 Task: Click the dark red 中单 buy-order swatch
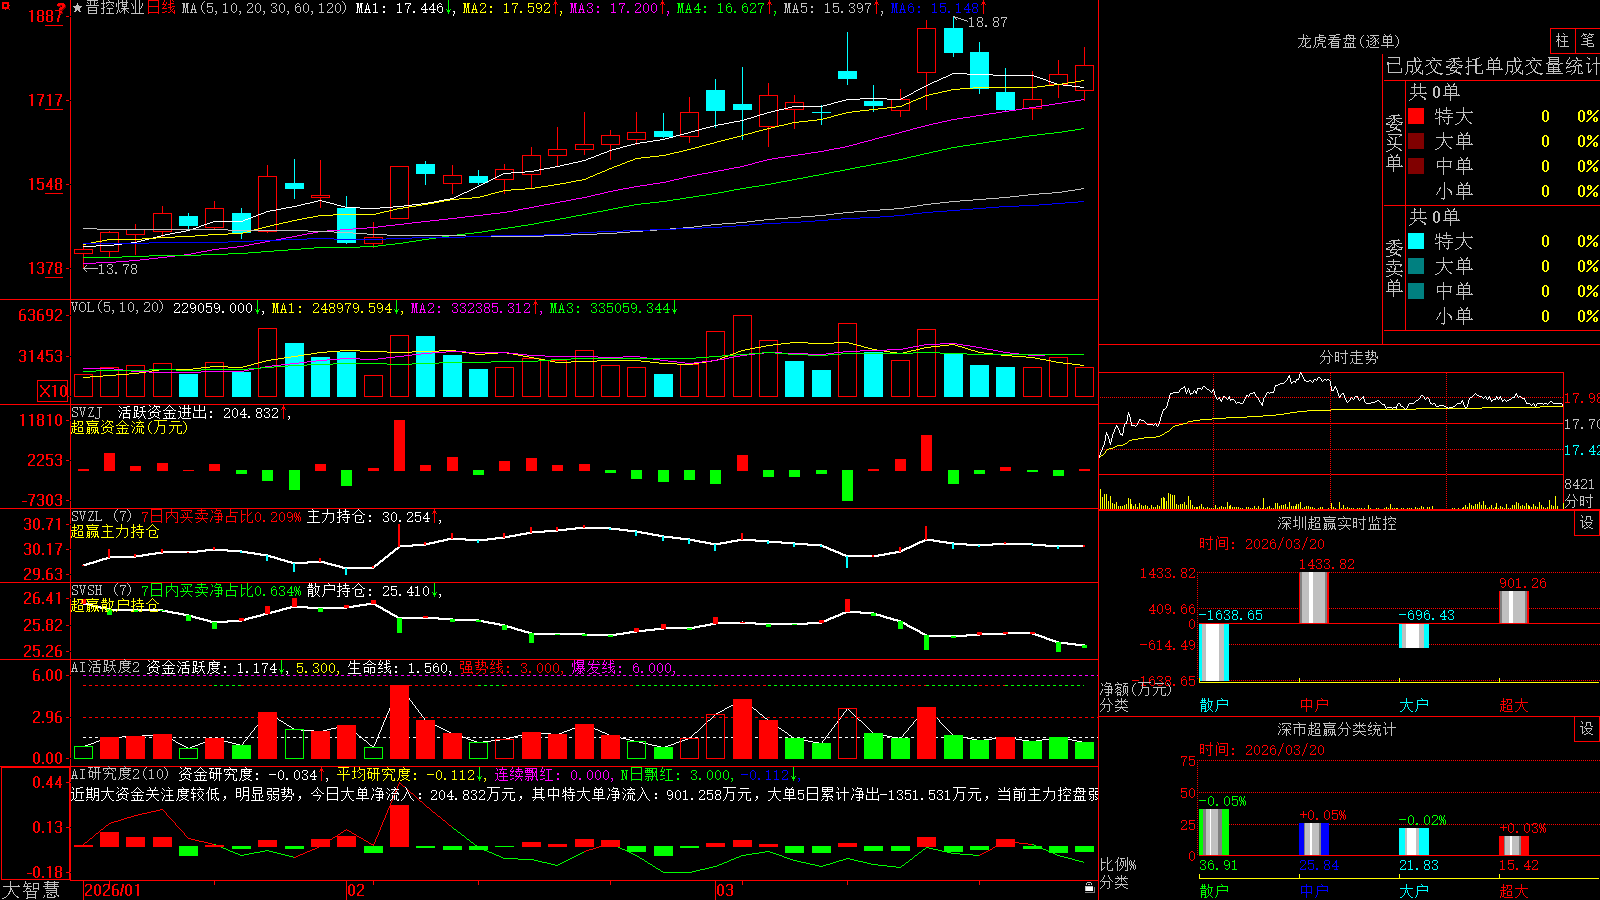click(1416, 166)
